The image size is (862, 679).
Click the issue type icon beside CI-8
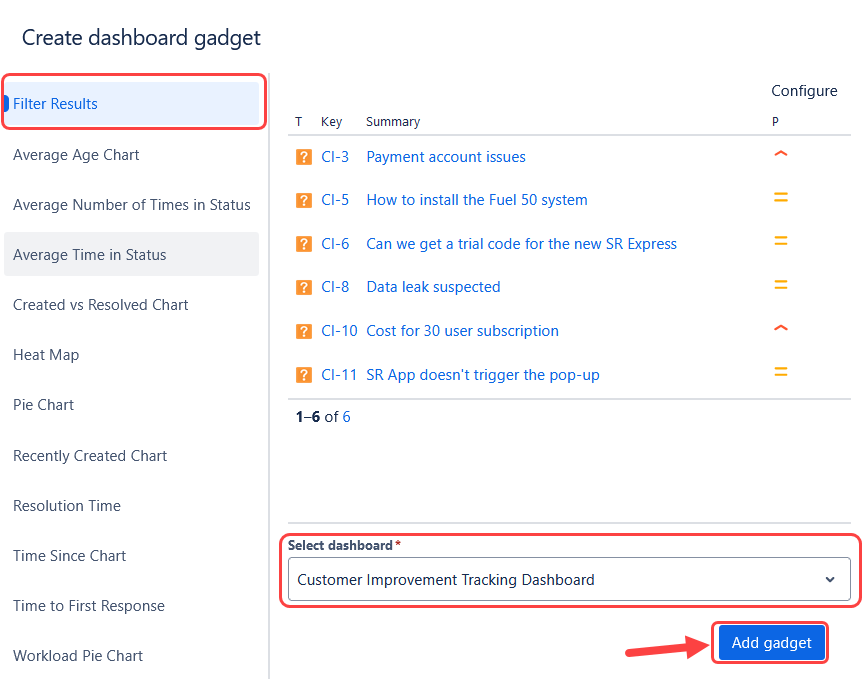pyautogui.click(x=303, y=287)
